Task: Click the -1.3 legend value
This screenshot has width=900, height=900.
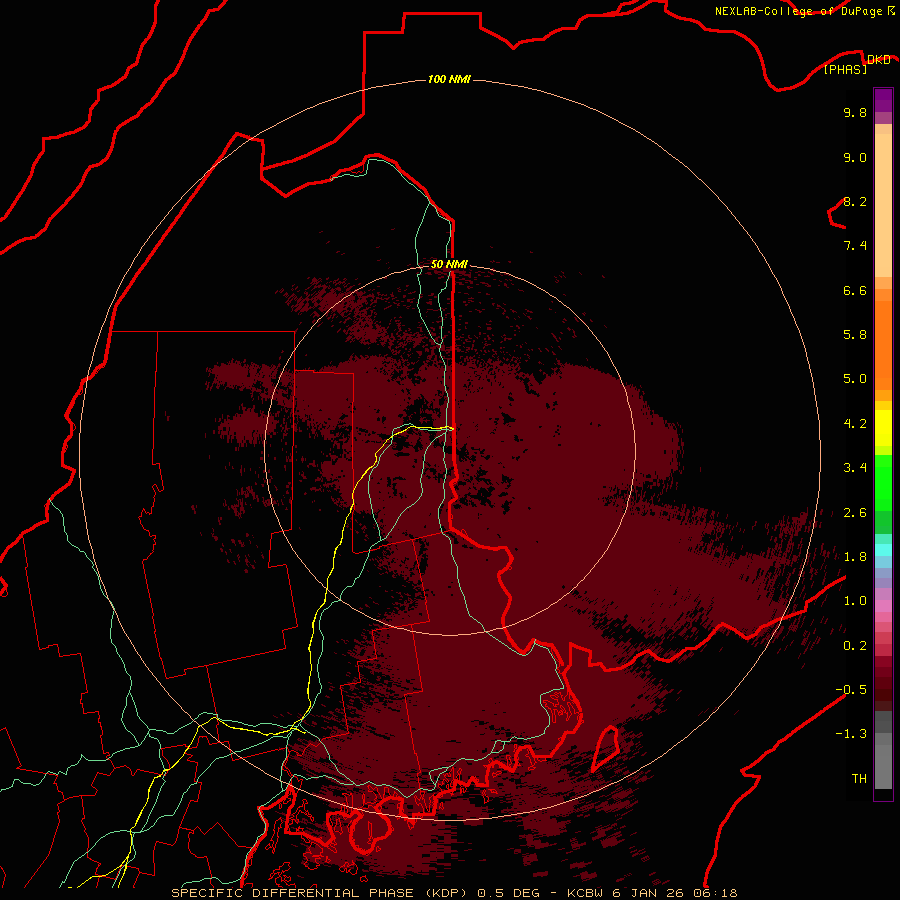Action: [x=851, y=734]
